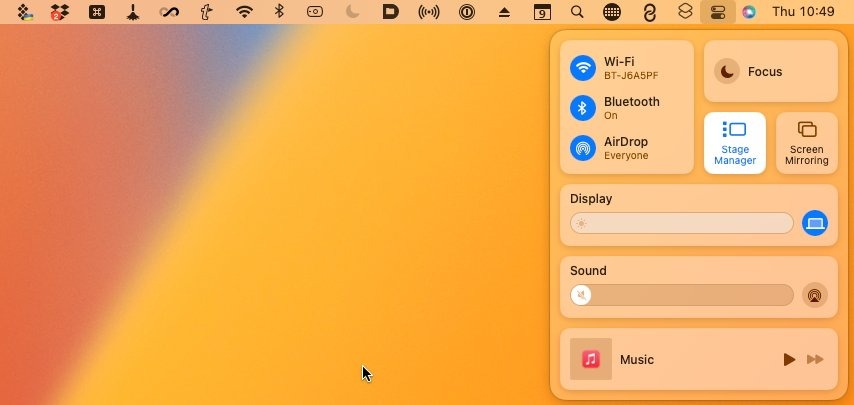Open the Shortcuts layered icon in the menu bar
854x405 pixels.
coord(685,11)
